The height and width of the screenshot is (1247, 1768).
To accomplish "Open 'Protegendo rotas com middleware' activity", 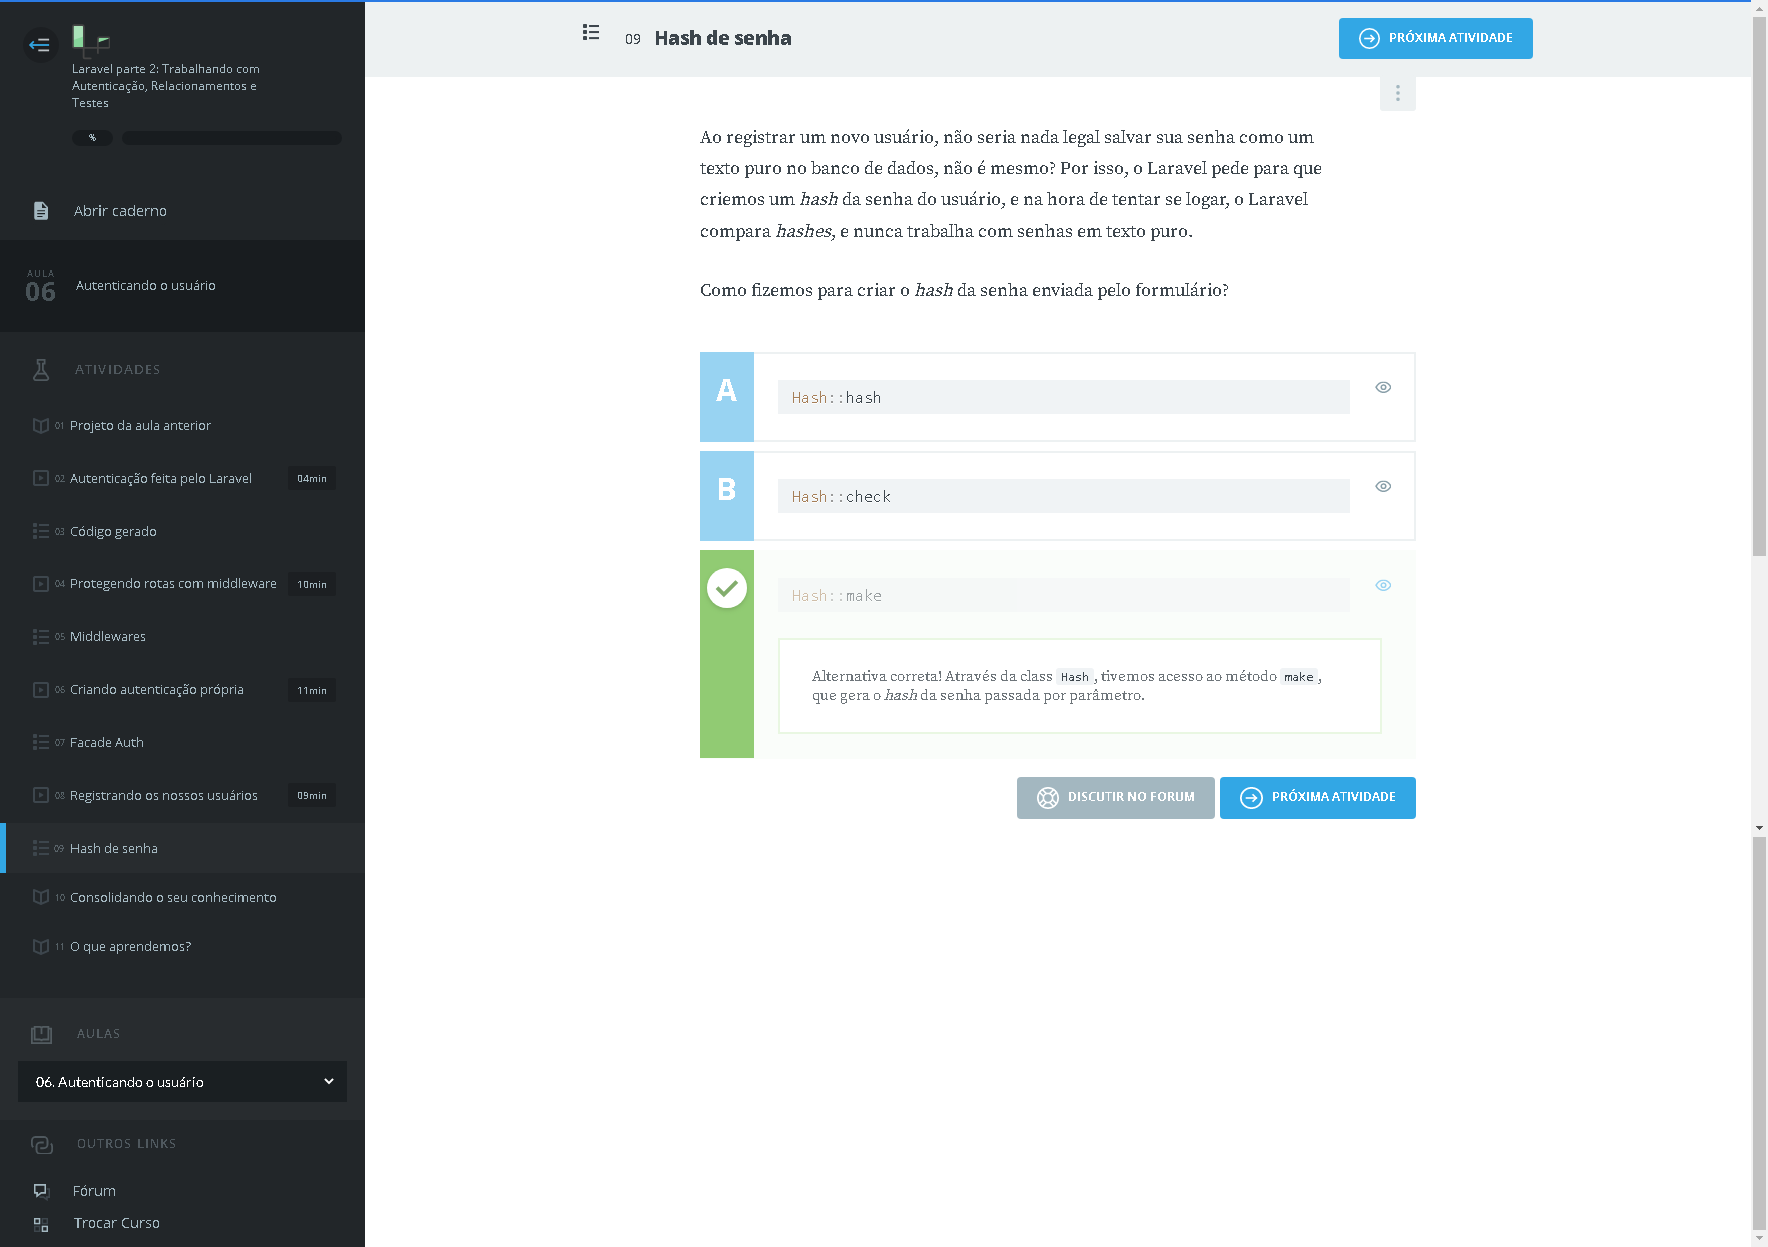I will [x=173, y=584].
